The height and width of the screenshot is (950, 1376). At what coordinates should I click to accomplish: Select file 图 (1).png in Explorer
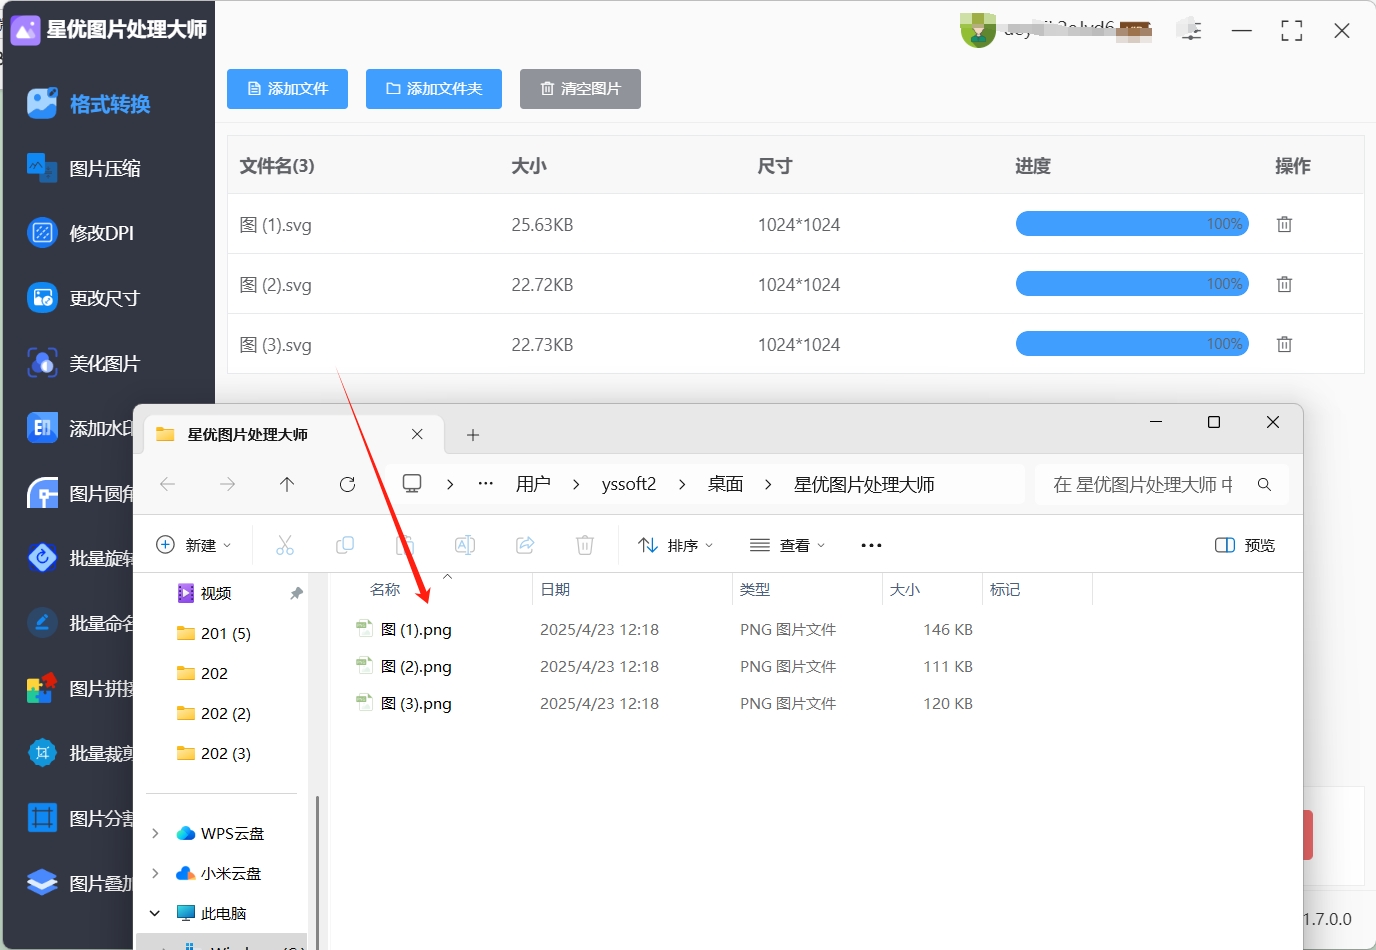416,630
